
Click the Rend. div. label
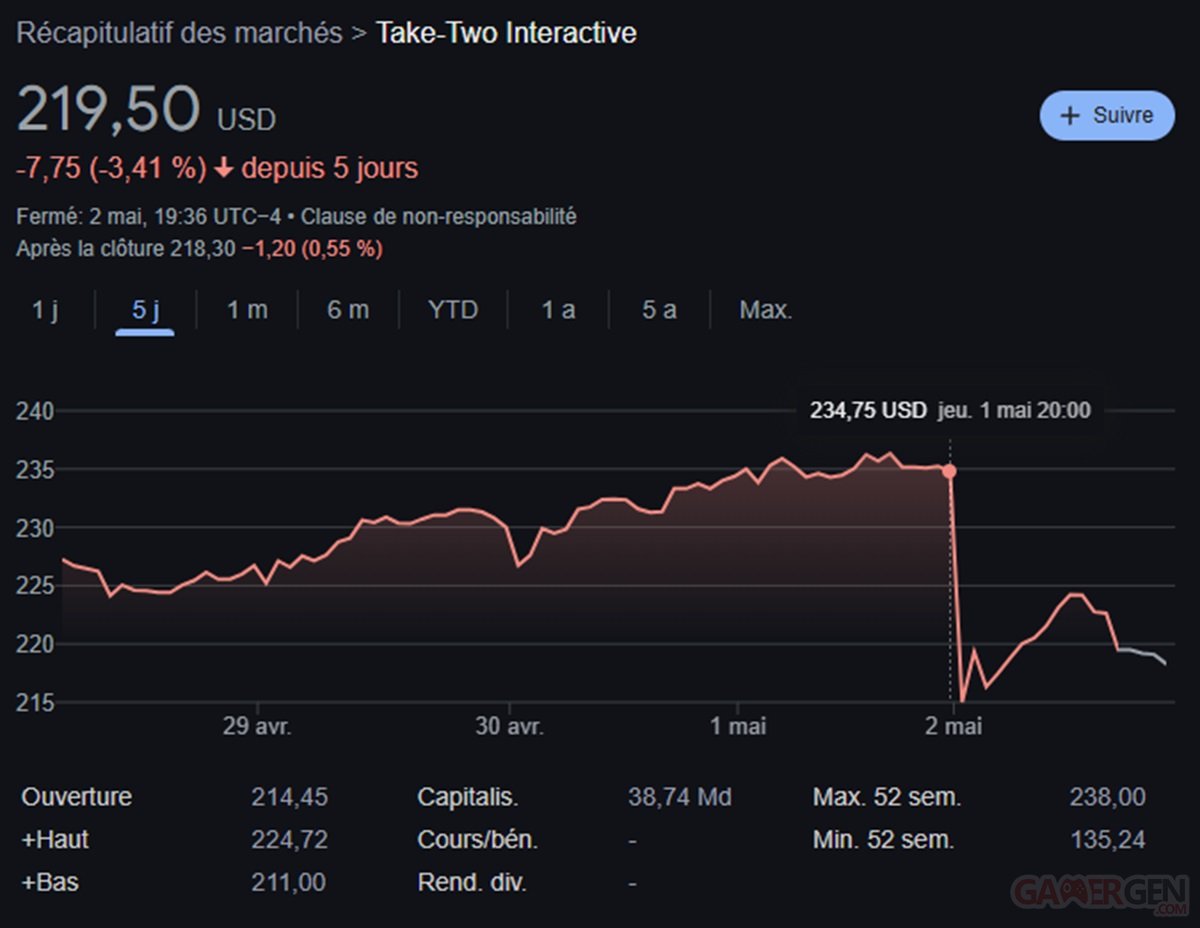(x=472, y=883)
